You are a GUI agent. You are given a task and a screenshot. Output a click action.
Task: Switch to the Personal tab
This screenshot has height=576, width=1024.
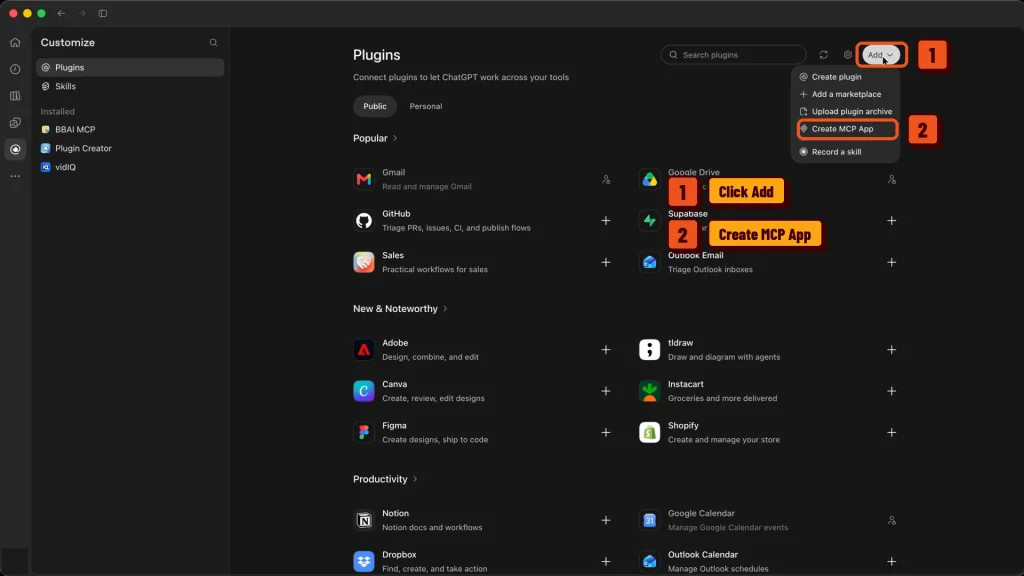pyautogui.click(x=426, y=106)
